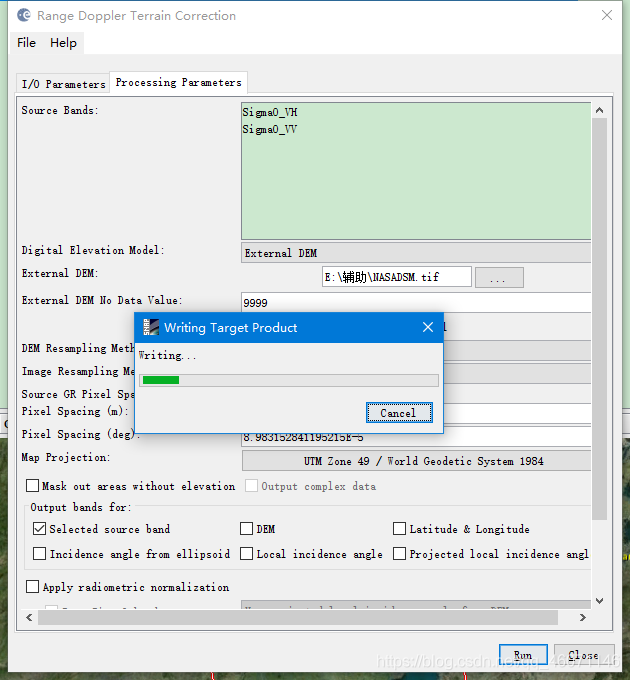Screen dimensions: 630x680
Task: Uncheck Selected source band option
Action: [39, 529]
